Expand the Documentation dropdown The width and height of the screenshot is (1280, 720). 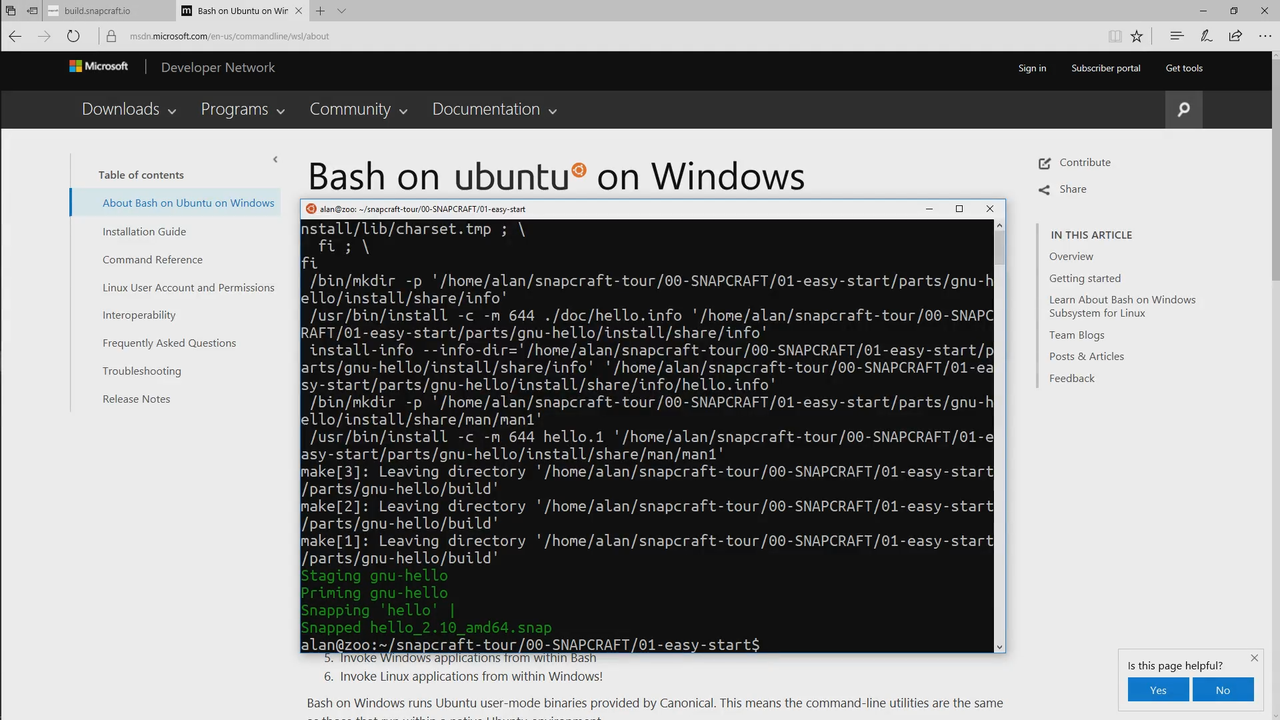pos(495,109)
